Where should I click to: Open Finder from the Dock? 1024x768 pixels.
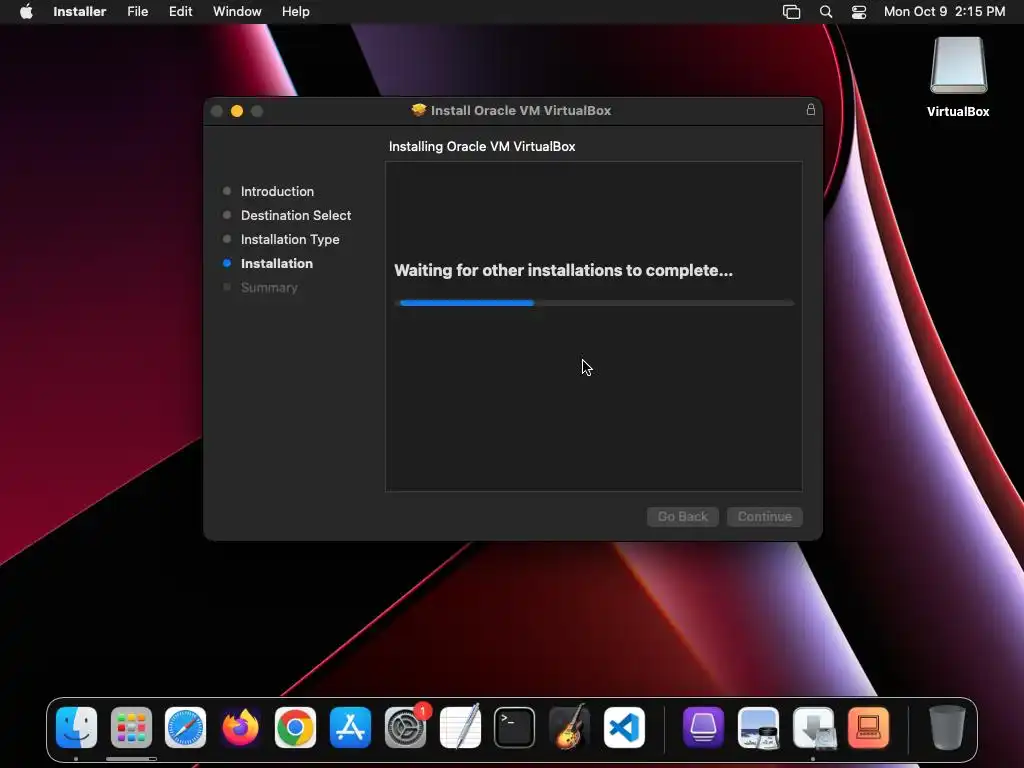pos(76,728)
